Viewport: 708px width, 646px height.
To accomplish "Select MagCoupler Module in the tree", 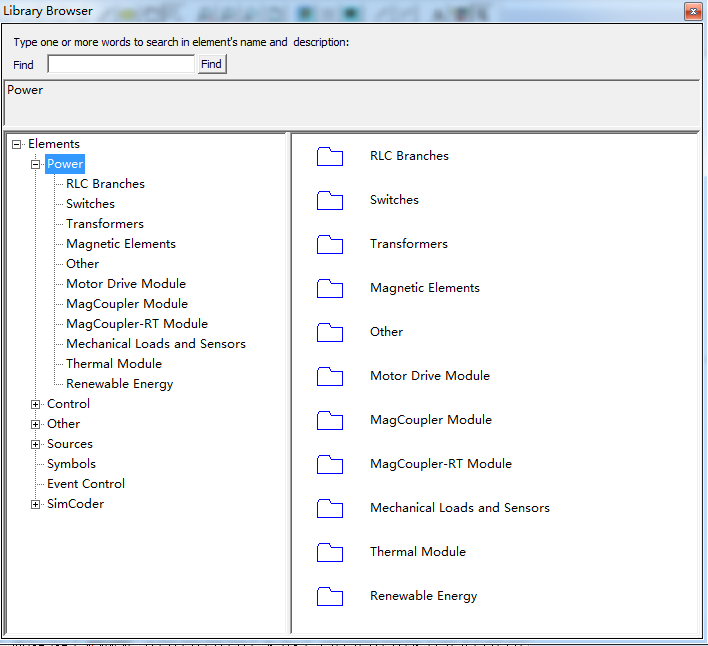I will pos(127,304).
